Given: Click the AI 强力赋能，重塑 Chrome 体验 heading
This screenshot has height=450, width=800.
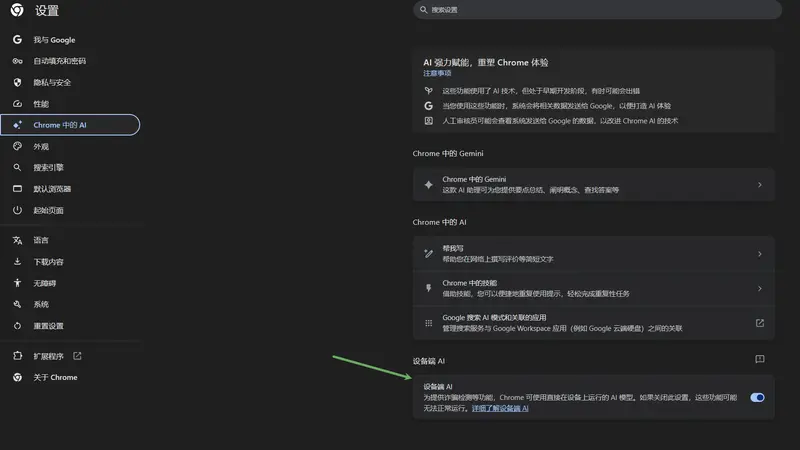Looking at the screenshot, I should (x=486, y=62).
